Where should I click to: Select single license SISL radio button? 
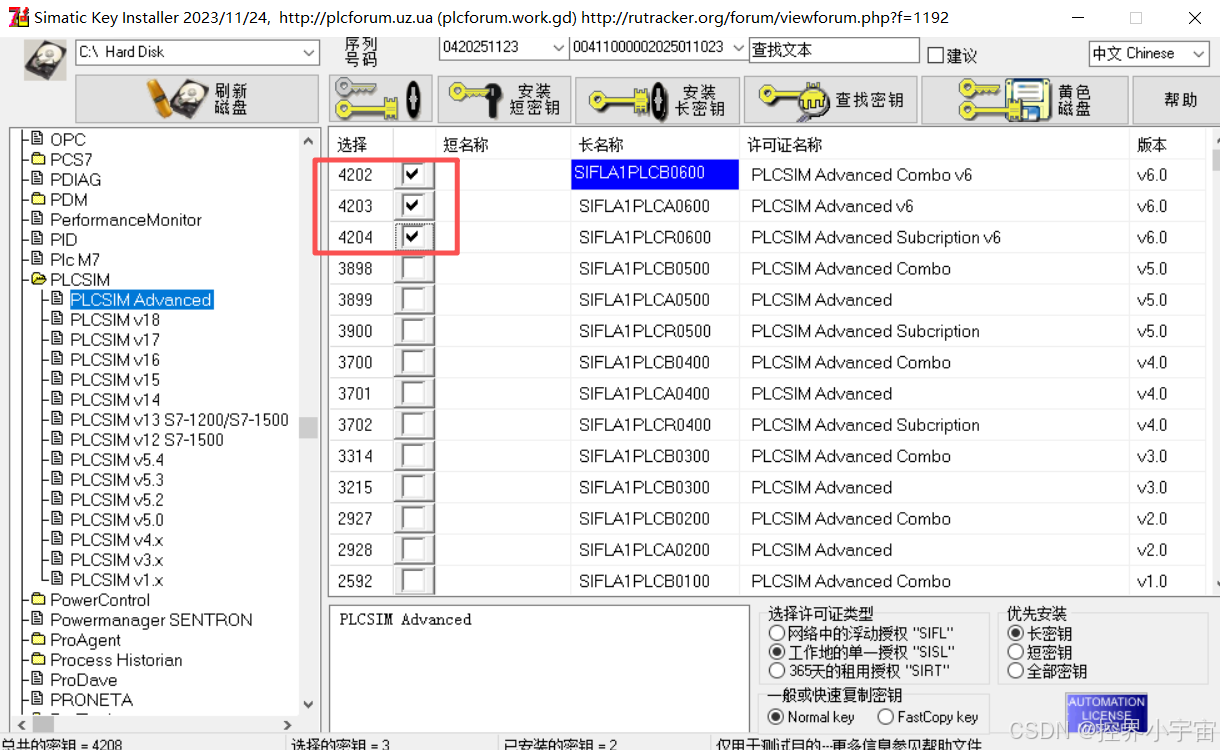776,652
